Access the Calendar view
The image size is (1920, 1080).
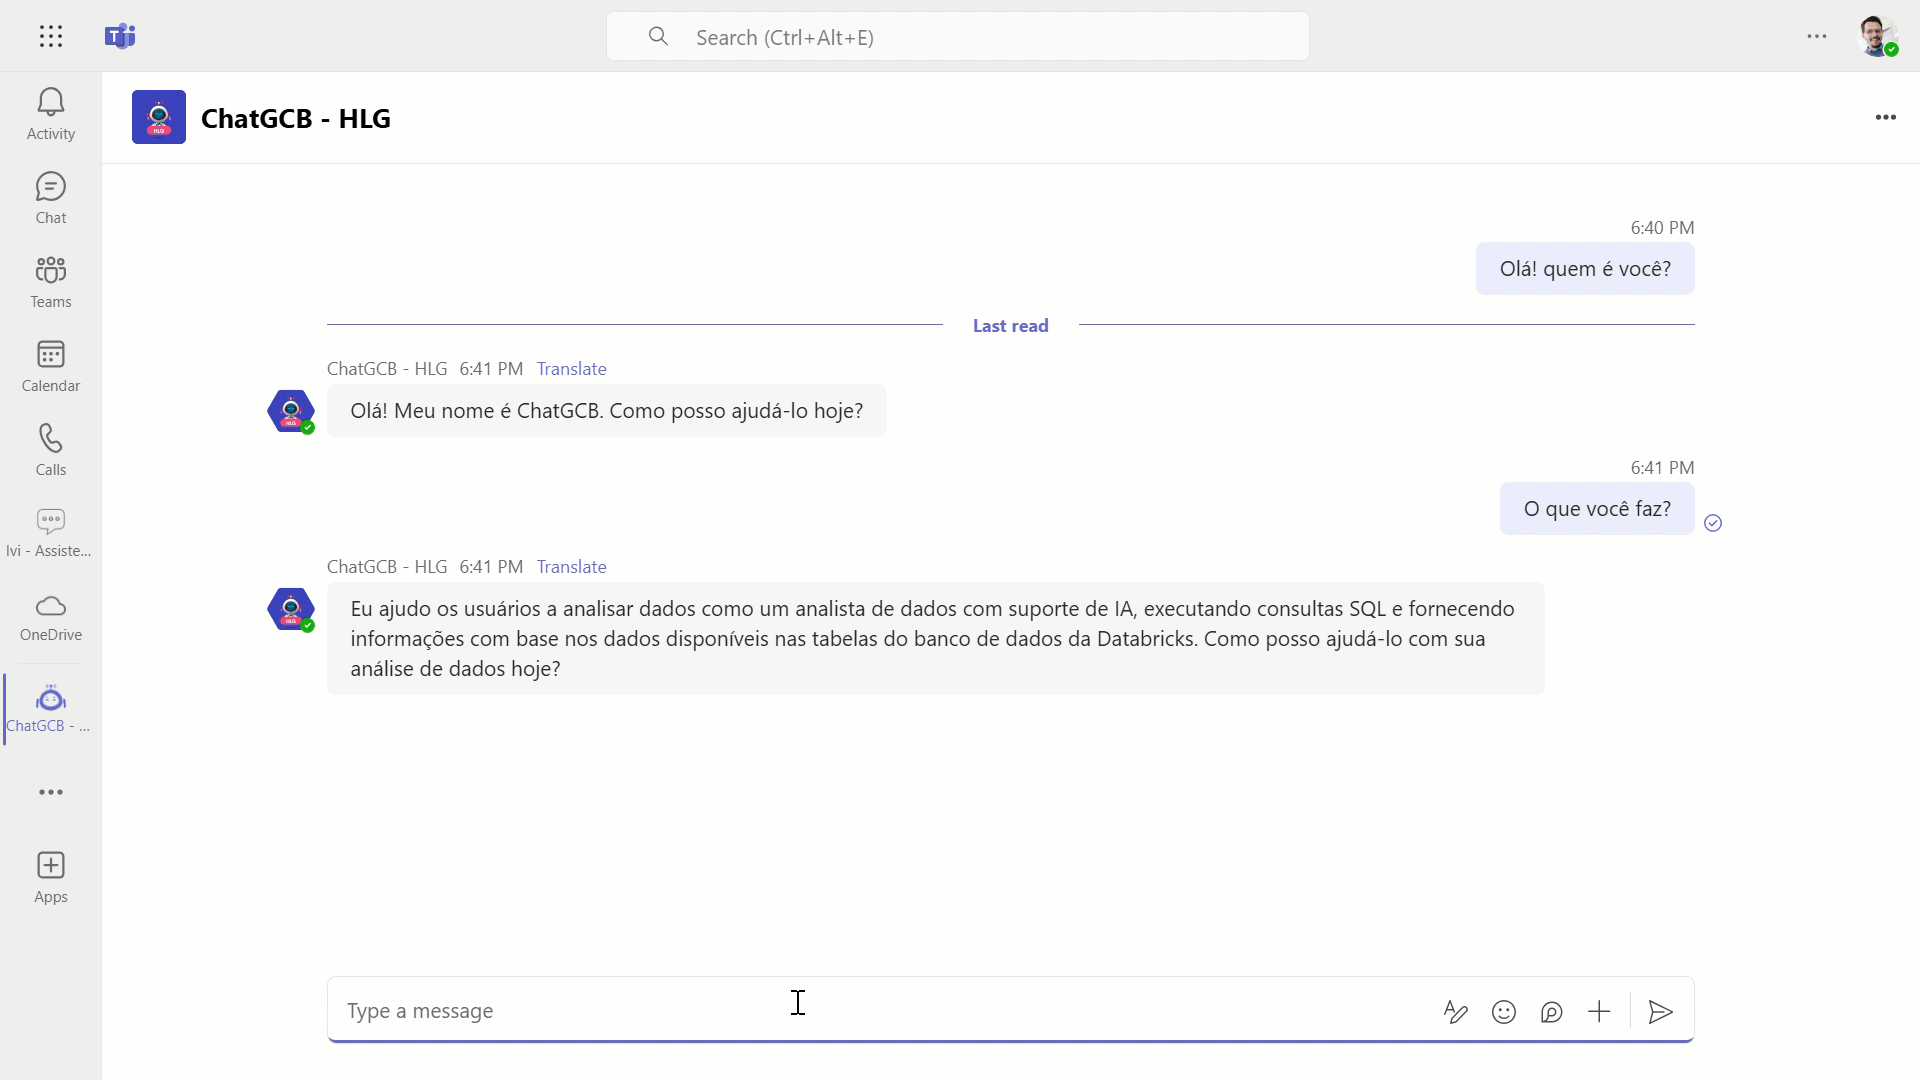[x=50, y=365]
